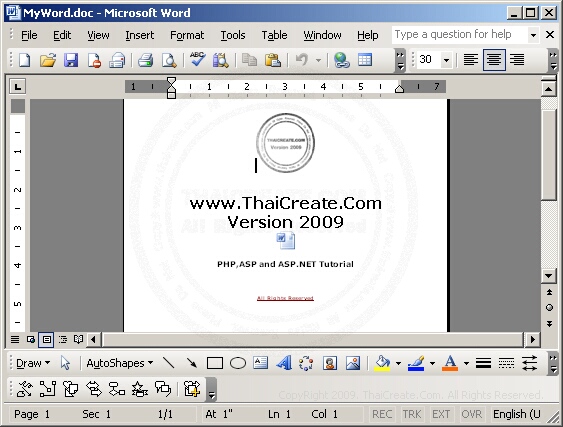Open Fill Color dropdown arrow
Image resolution: width=563 pixels, height=427 pixels.
pos(398,363)
